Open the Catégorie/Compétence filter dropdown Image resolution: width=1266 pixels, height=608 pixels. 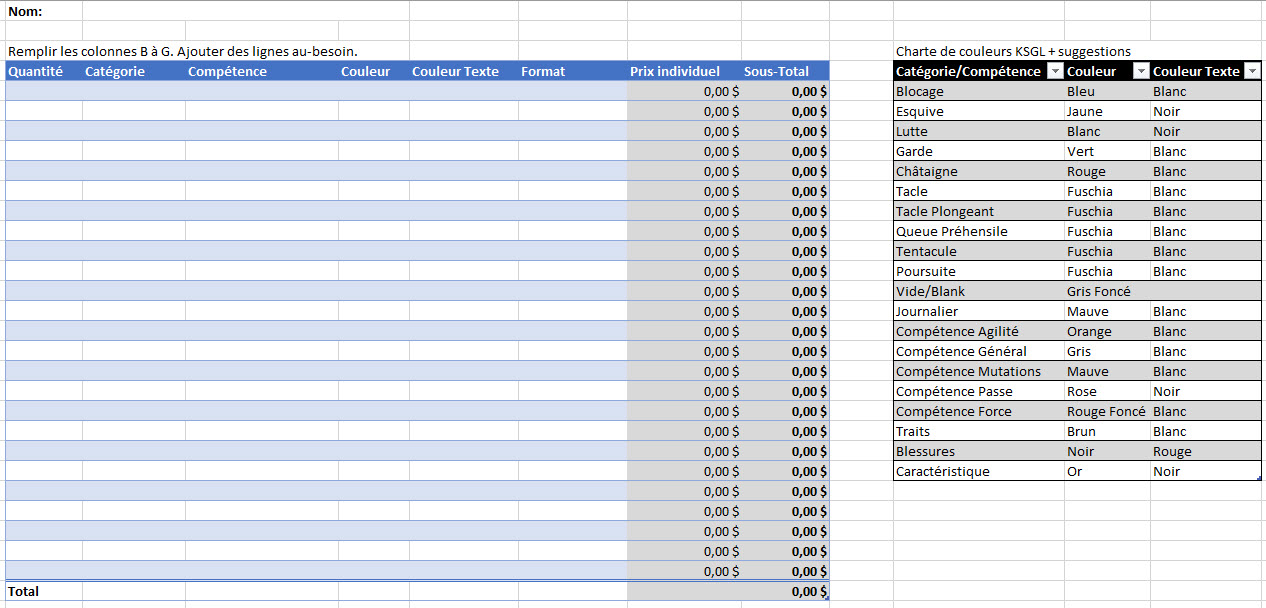point(1052,71)
